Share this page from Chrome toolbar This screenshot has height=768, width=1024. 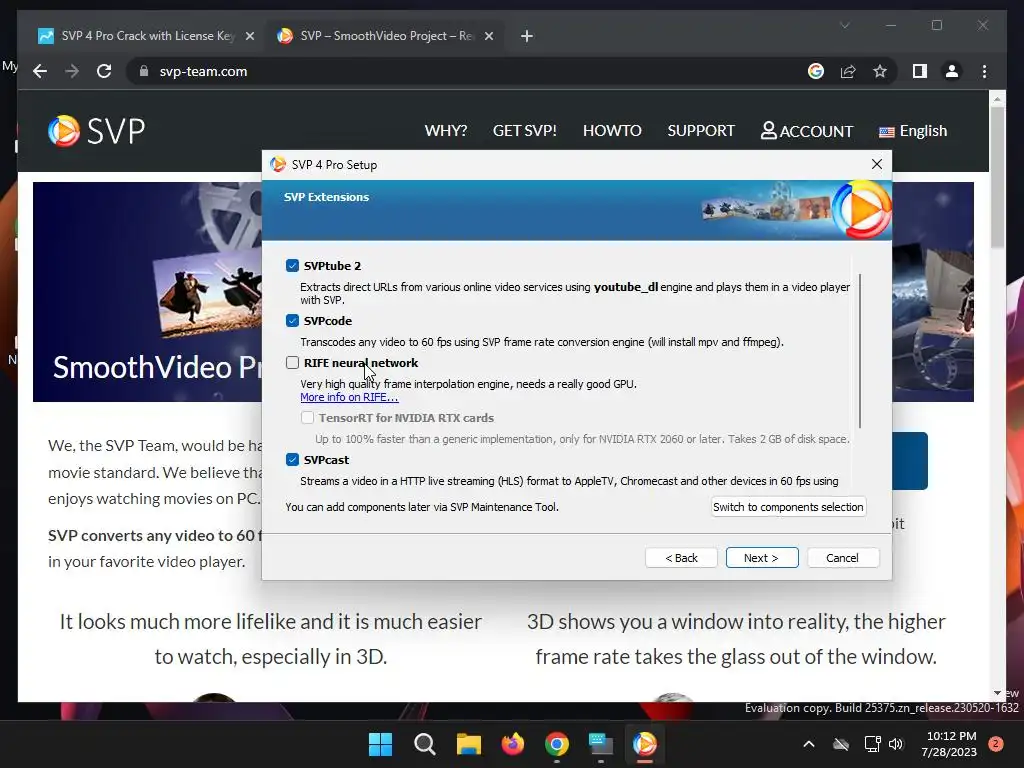tap(848, 71)
